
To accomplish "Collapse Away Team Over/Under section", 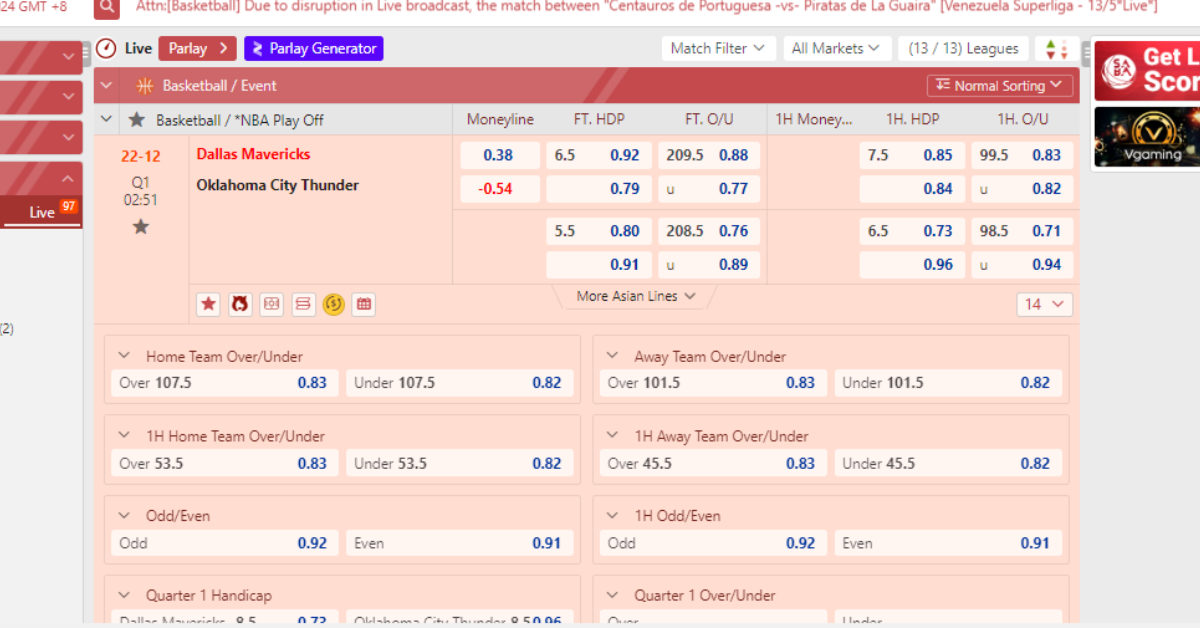I will [613, 356].
